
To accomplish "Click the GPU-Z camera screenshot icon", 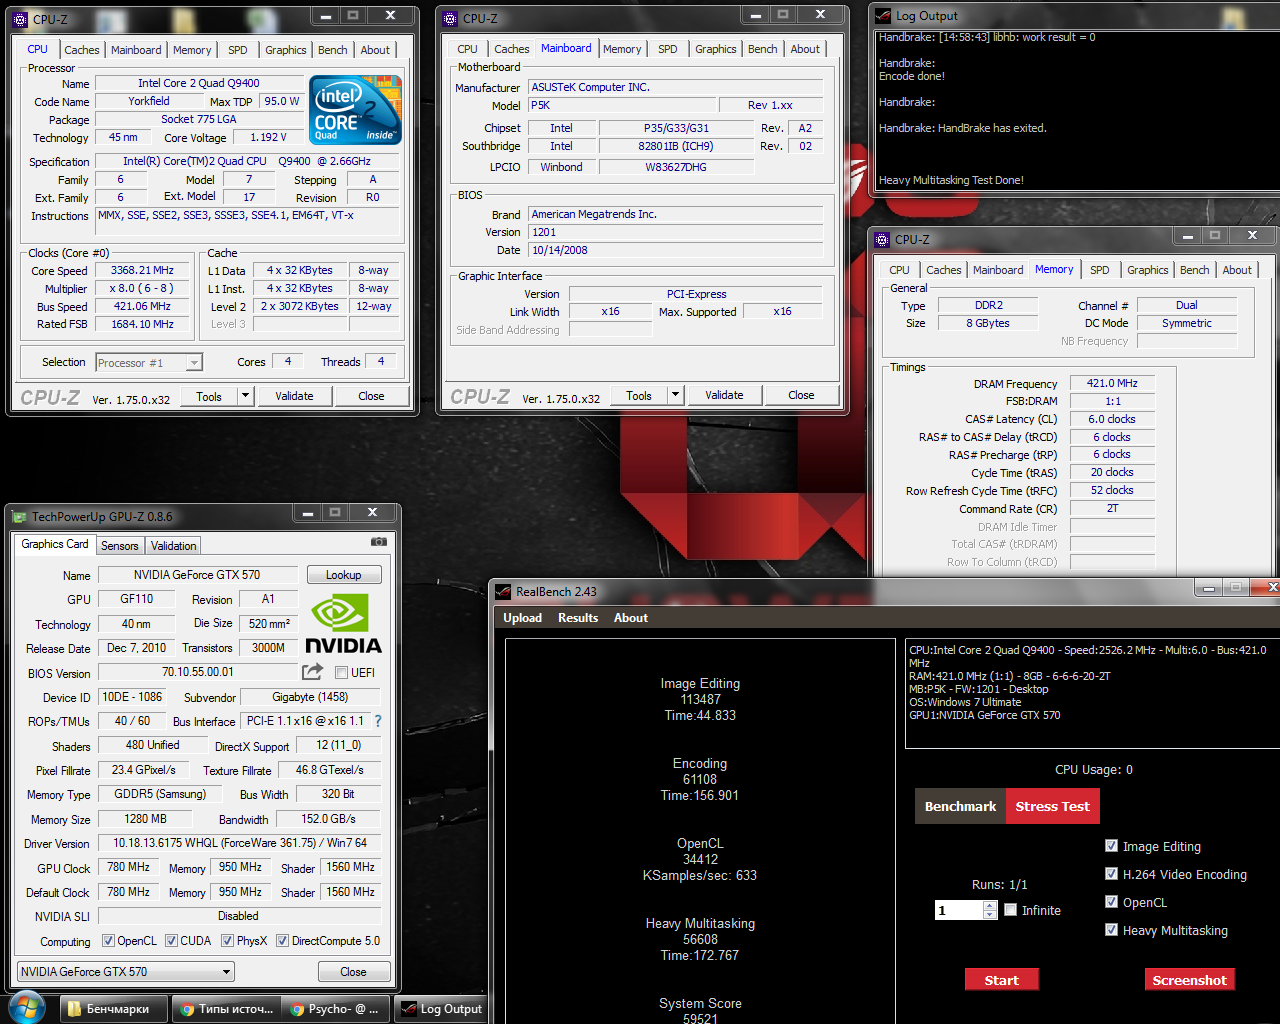I will point(379,542).
